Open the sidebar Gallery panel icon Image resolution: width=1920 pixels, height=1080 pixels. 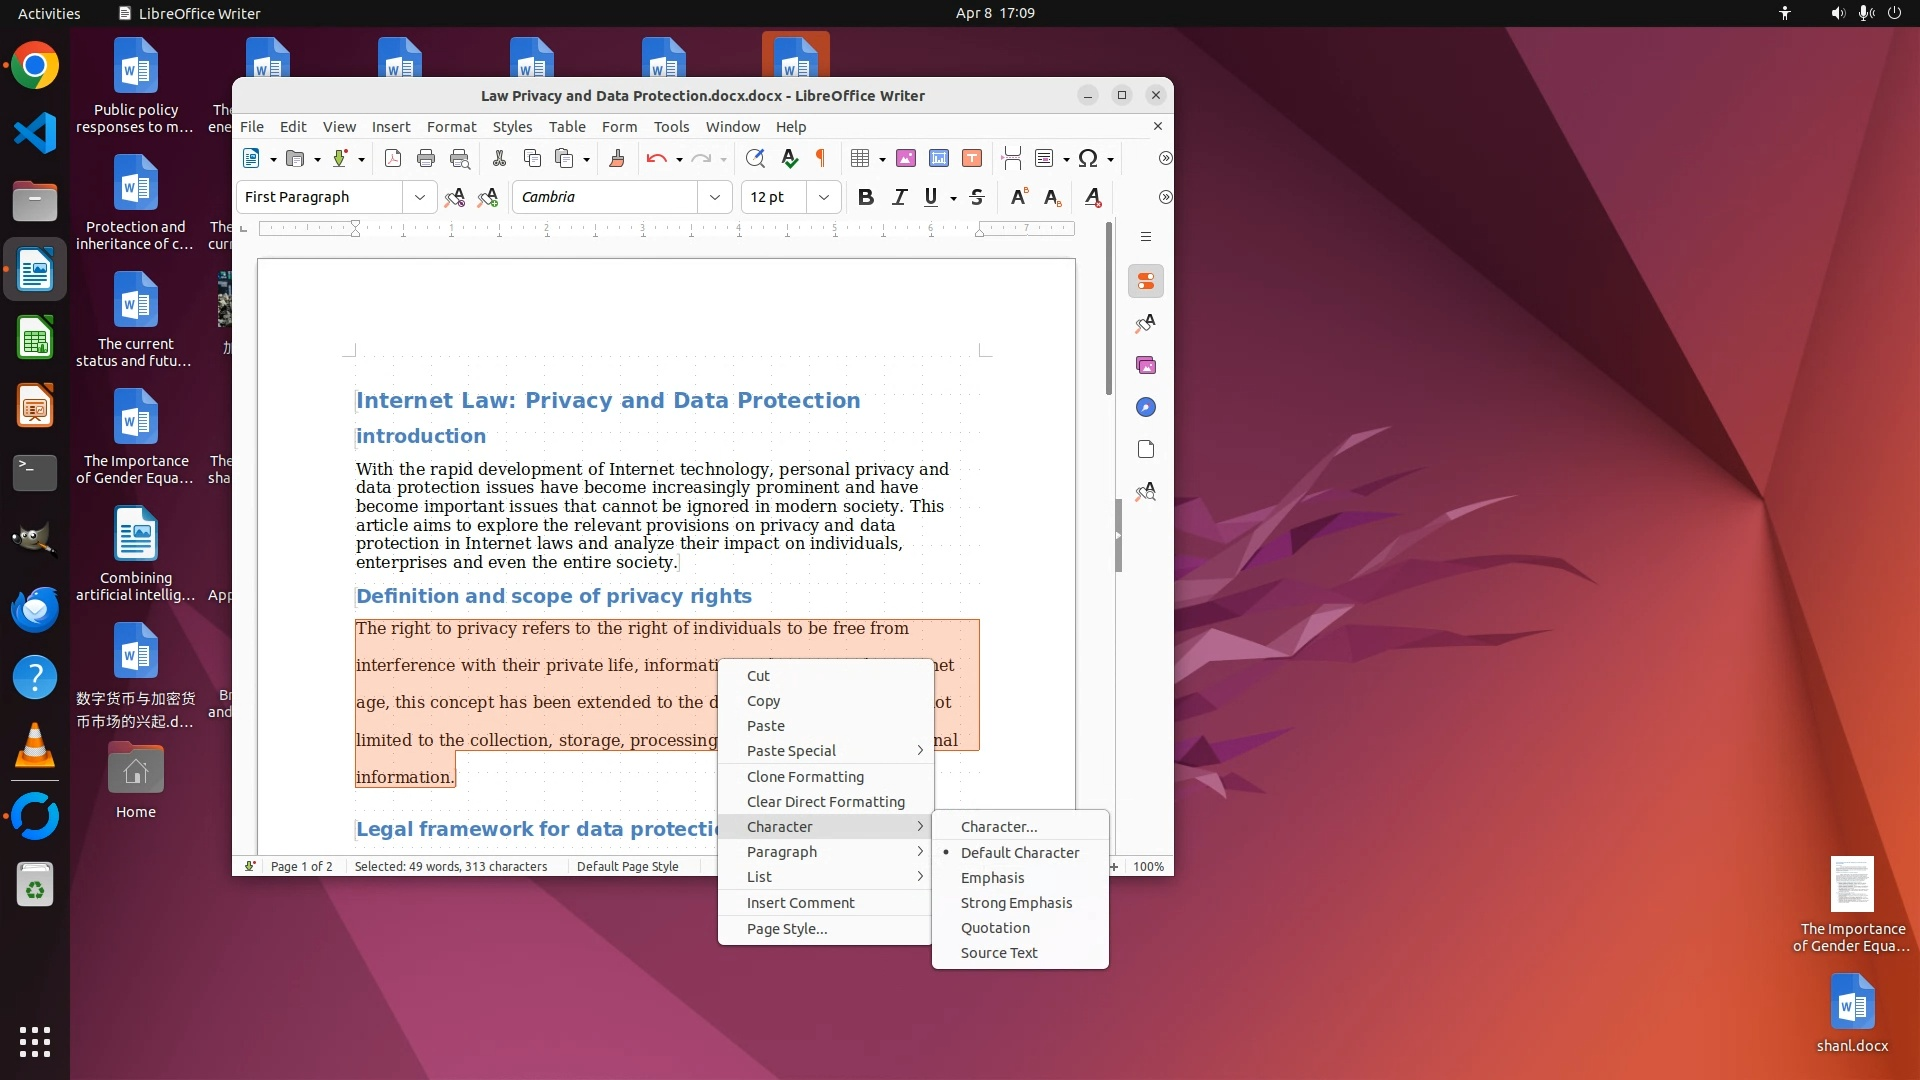1146,365
